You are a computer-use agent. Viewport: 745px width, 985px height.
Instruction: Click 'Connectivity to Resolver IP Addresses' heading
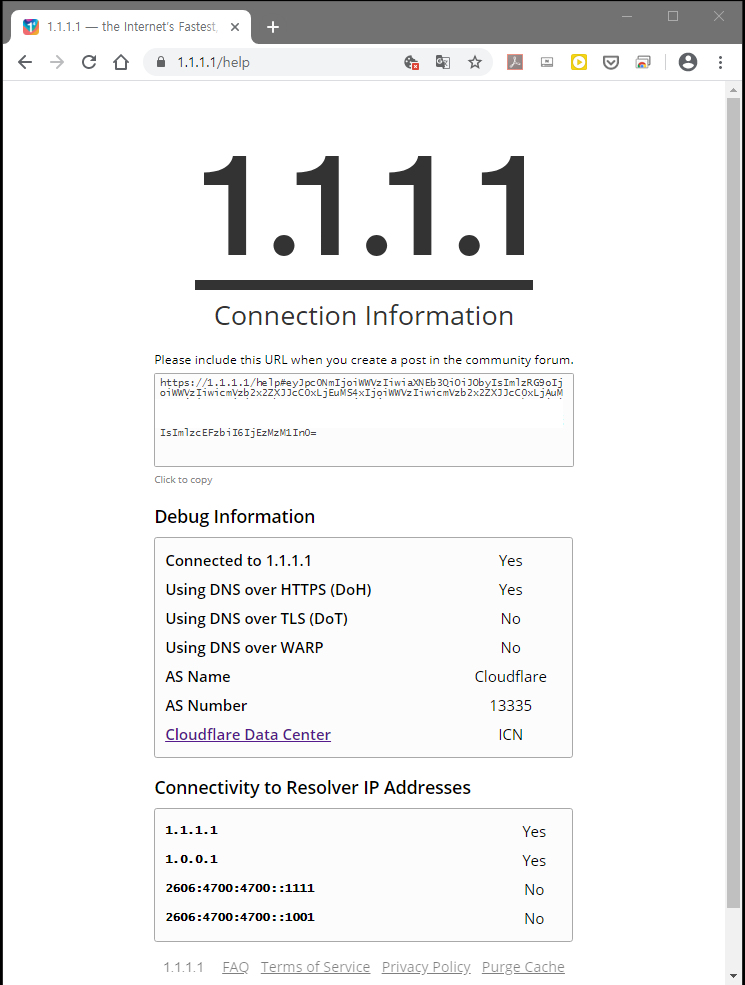click(312, 787)
